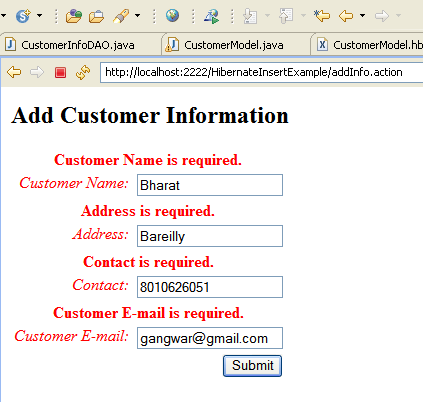Open the new package folder icon
The image size is (423, 402).
pos(74,16)
